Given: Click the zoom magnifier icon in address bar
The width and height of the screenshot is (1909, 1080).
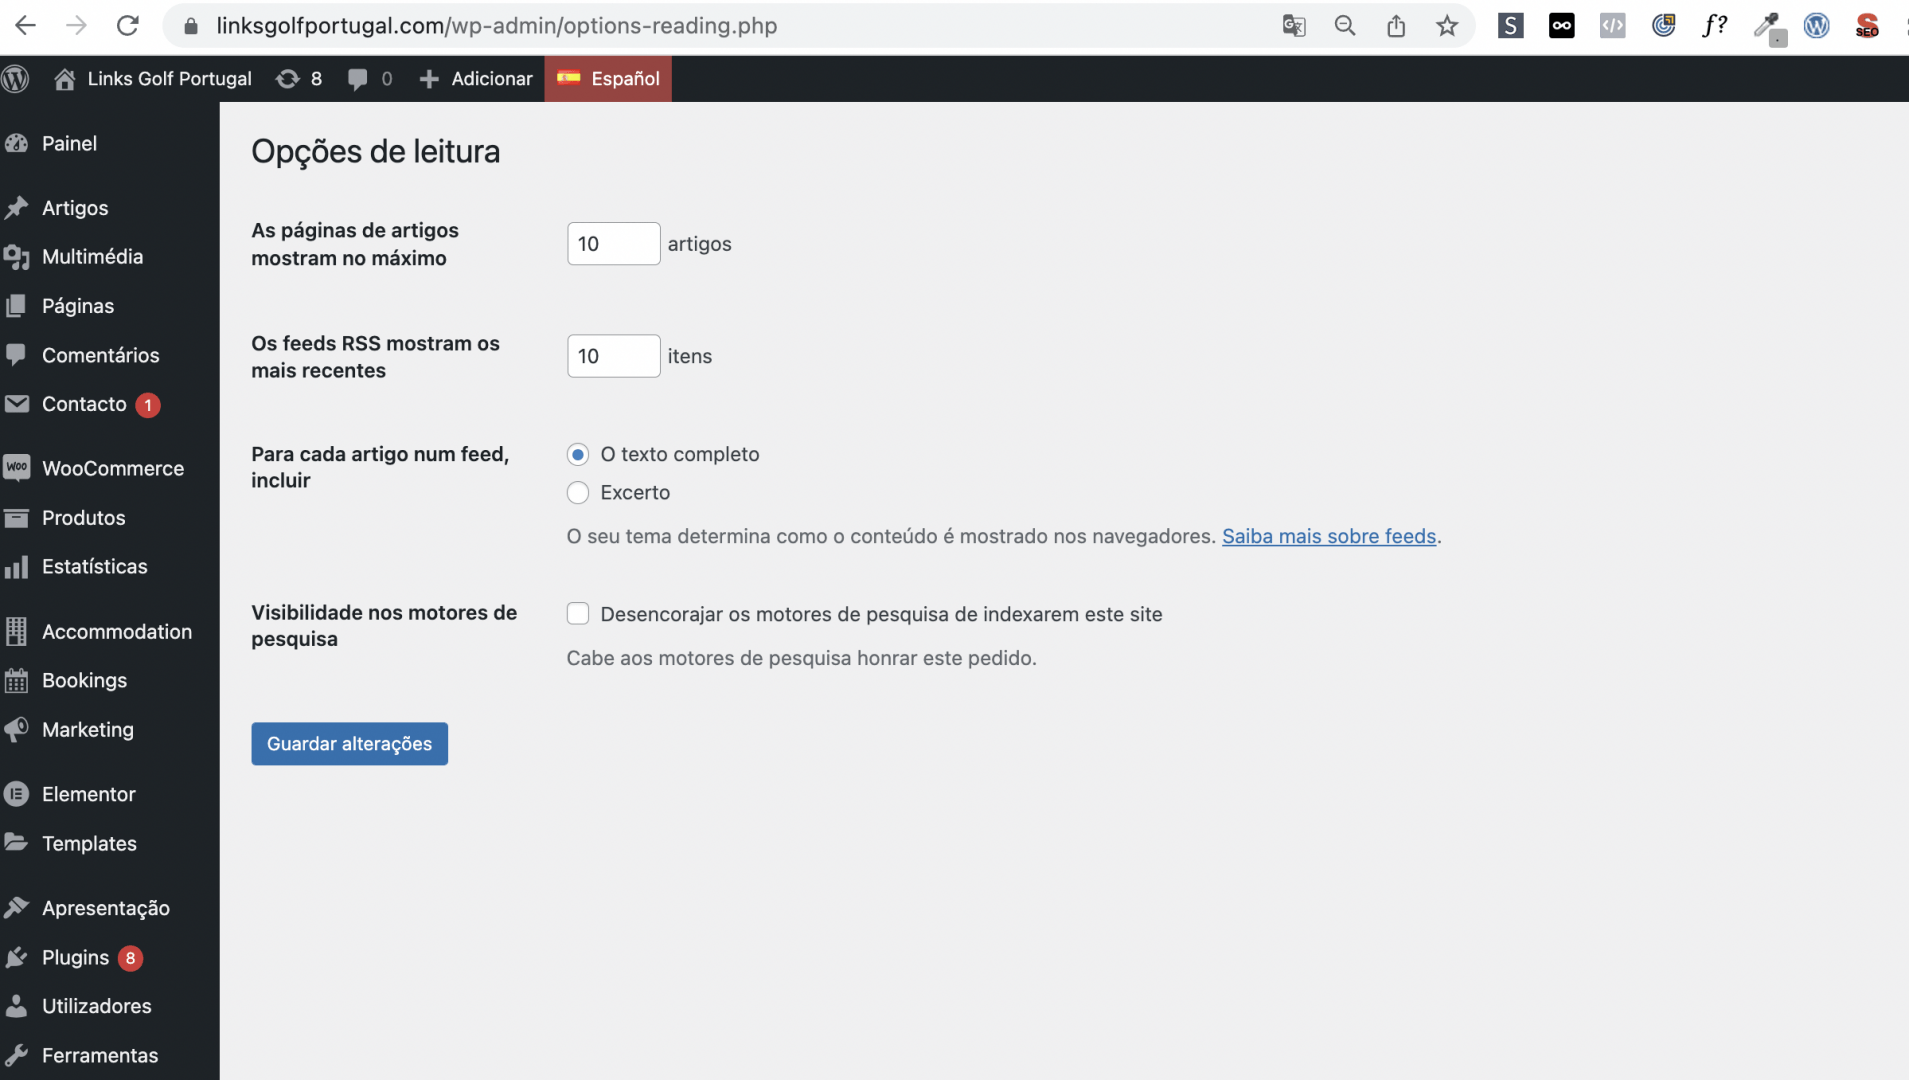Looking at the screenshot, I should (x=1345, y=26).
